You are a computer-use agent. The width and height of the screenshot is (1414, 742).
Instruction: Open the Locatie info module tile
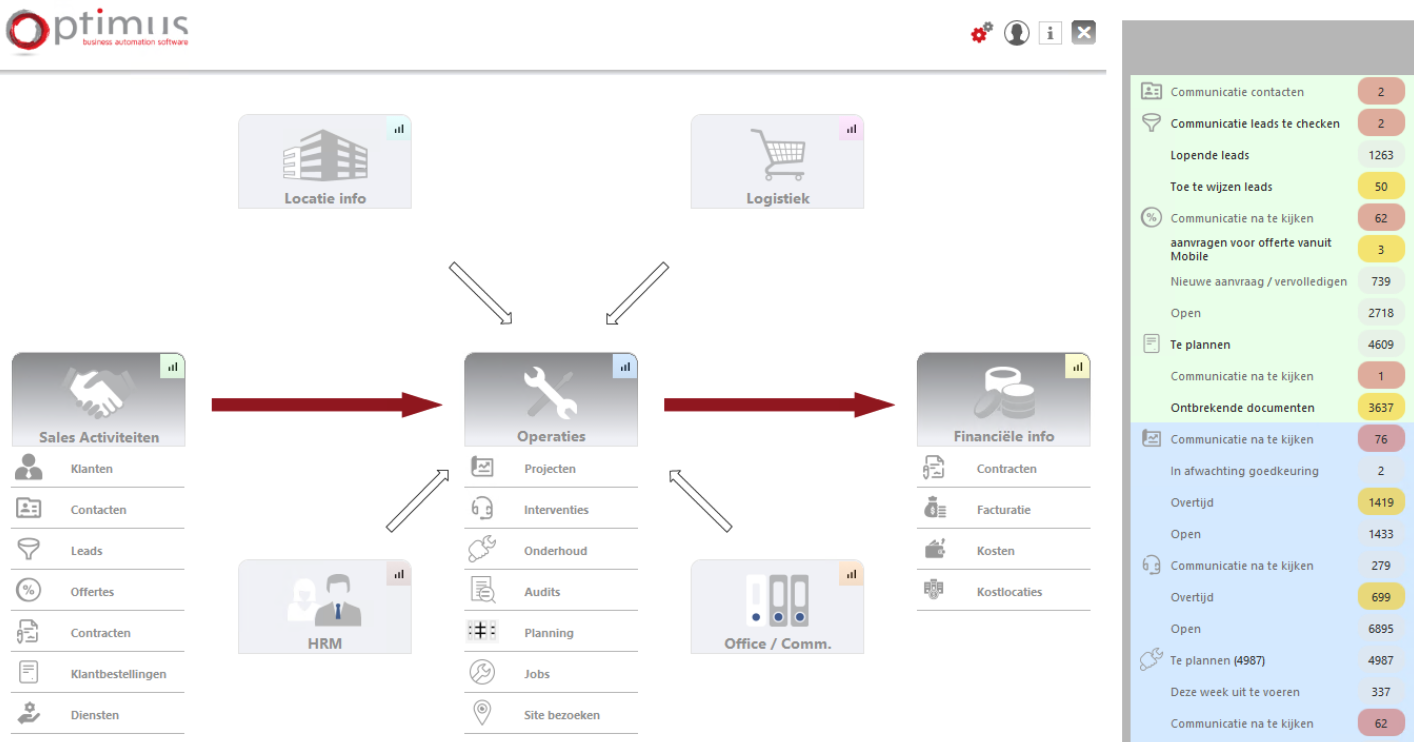coord(324,161)
